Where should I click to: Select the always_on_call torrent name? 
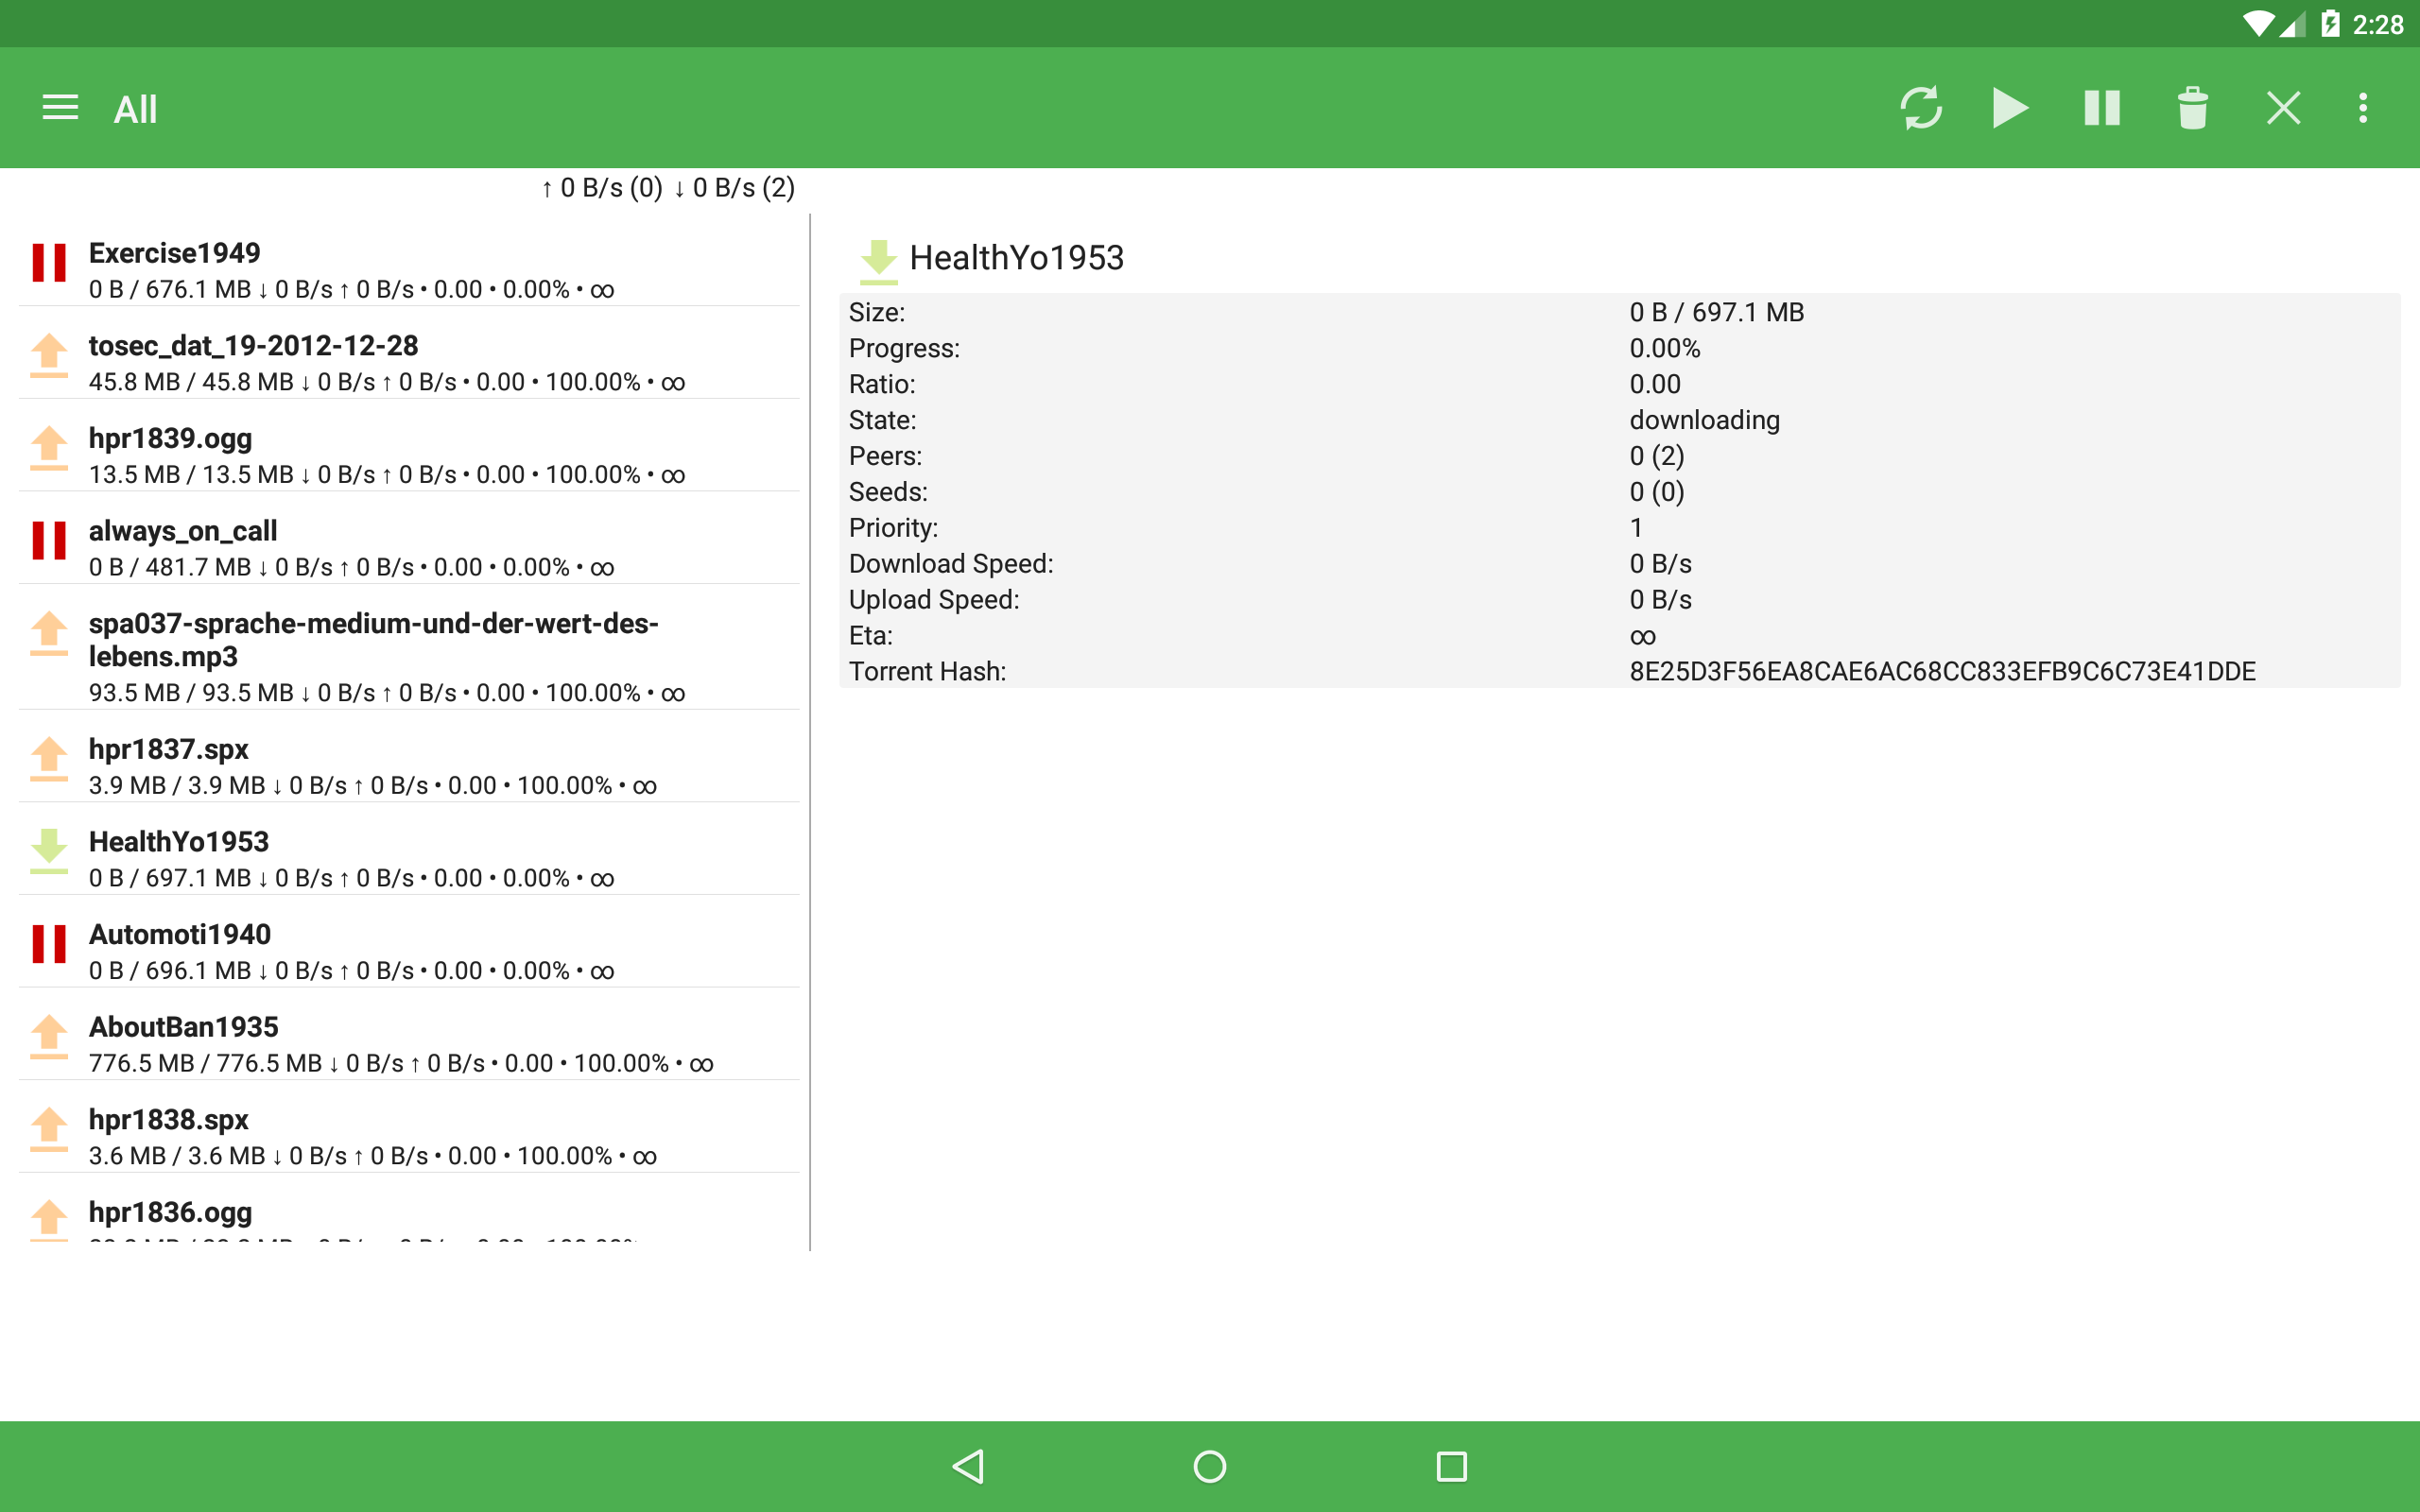coord(183,531)
